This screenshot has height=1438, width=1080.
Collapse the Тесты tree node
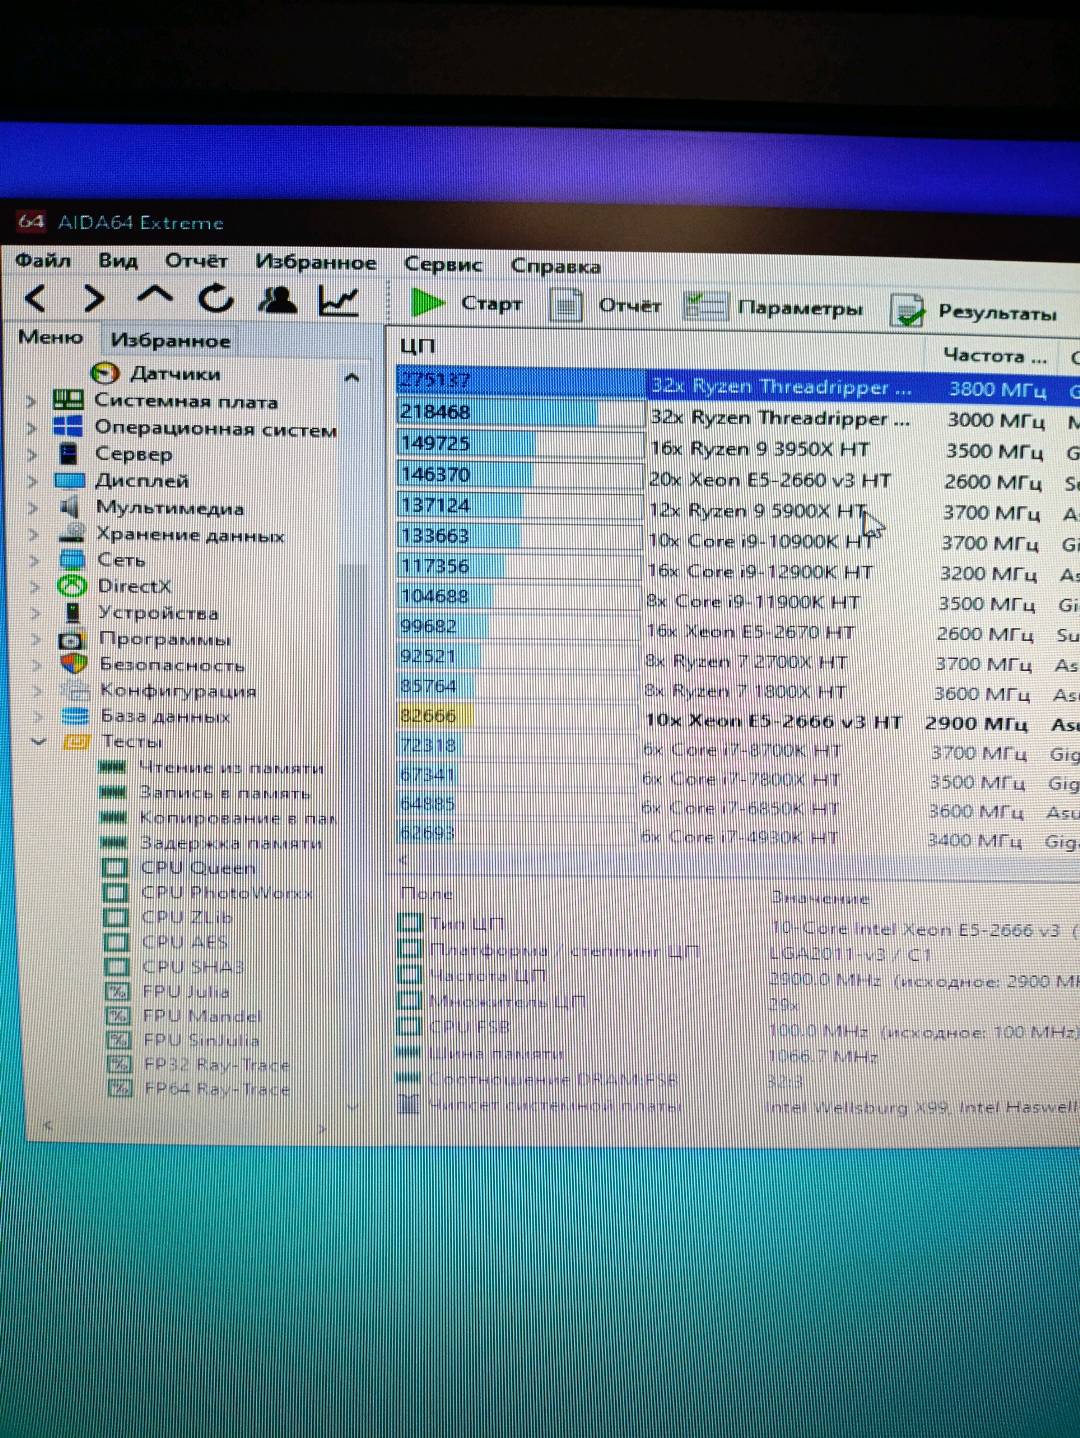(39, 741)
